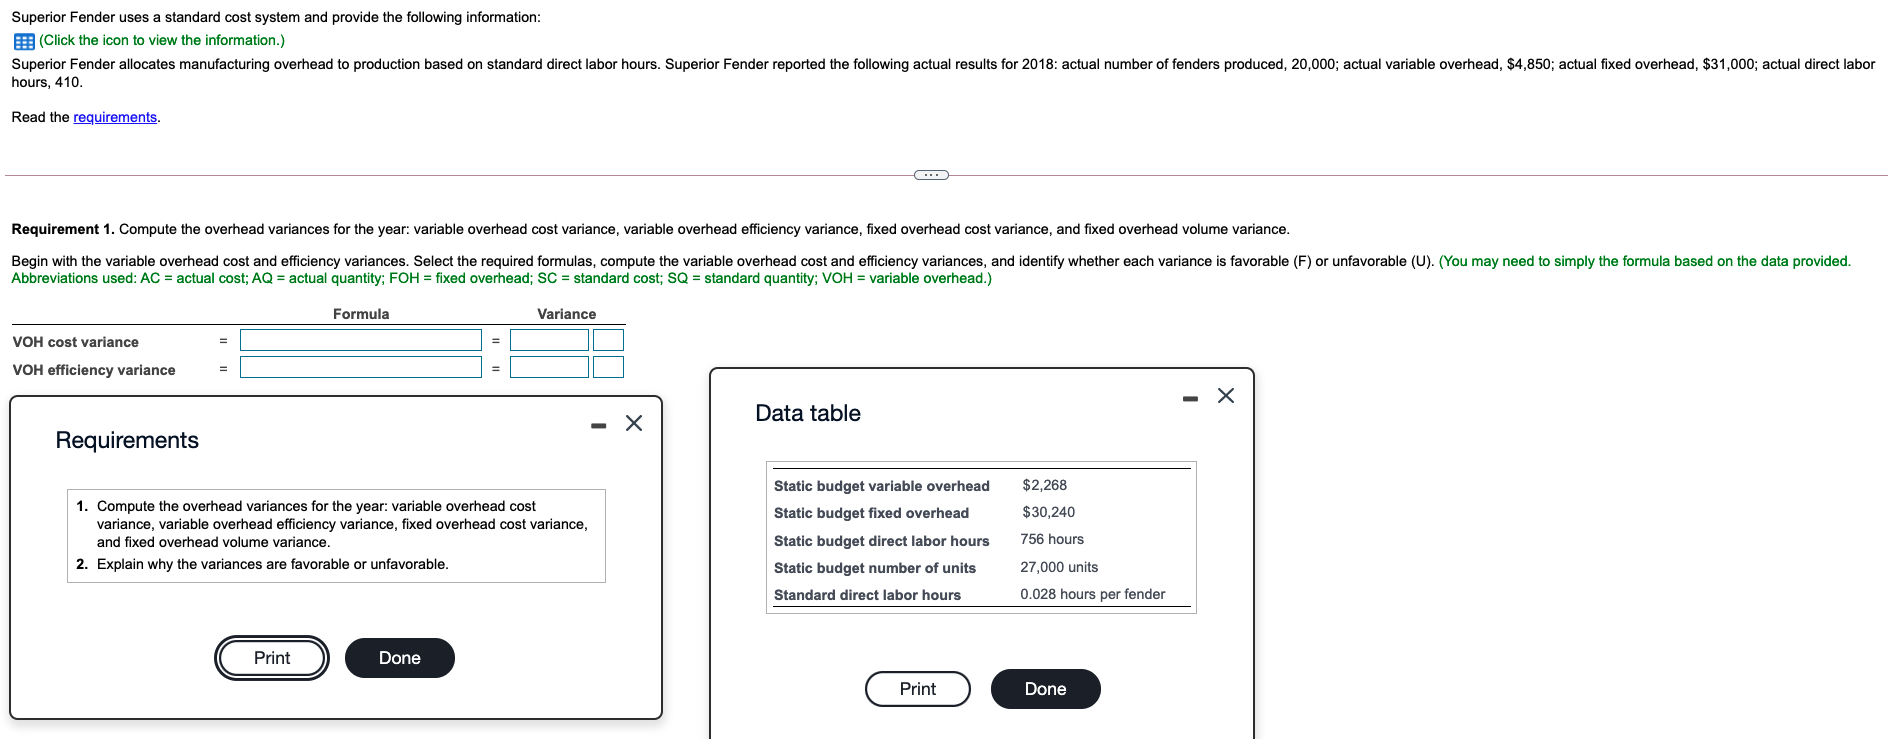Click the VOH efficiency variance amount field
Viewport: 1896px width, 739px height.
pos(549,368)
